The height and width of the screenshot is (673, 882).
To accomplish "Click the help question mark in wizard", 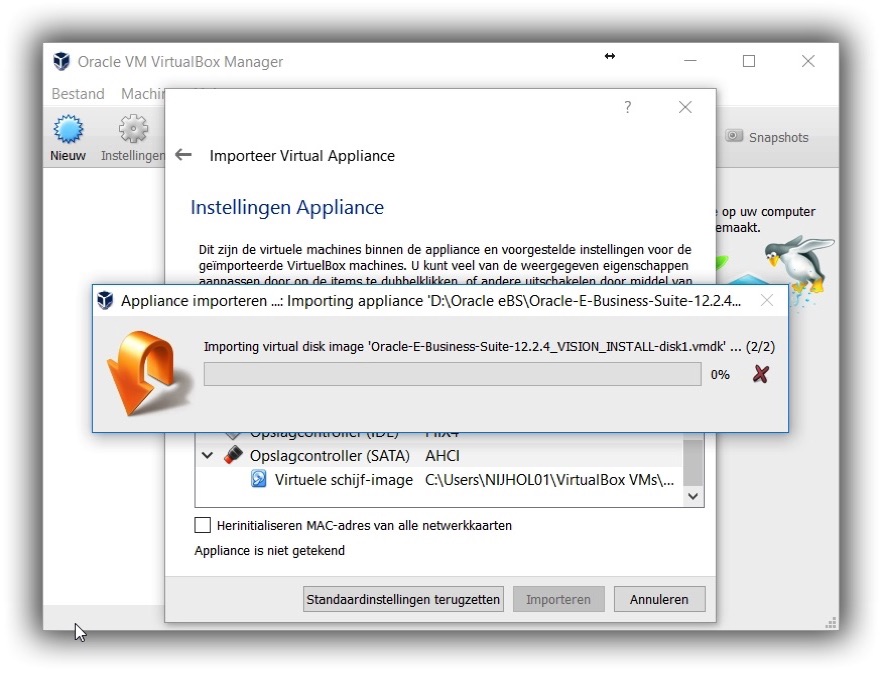I will pos(628,107).
